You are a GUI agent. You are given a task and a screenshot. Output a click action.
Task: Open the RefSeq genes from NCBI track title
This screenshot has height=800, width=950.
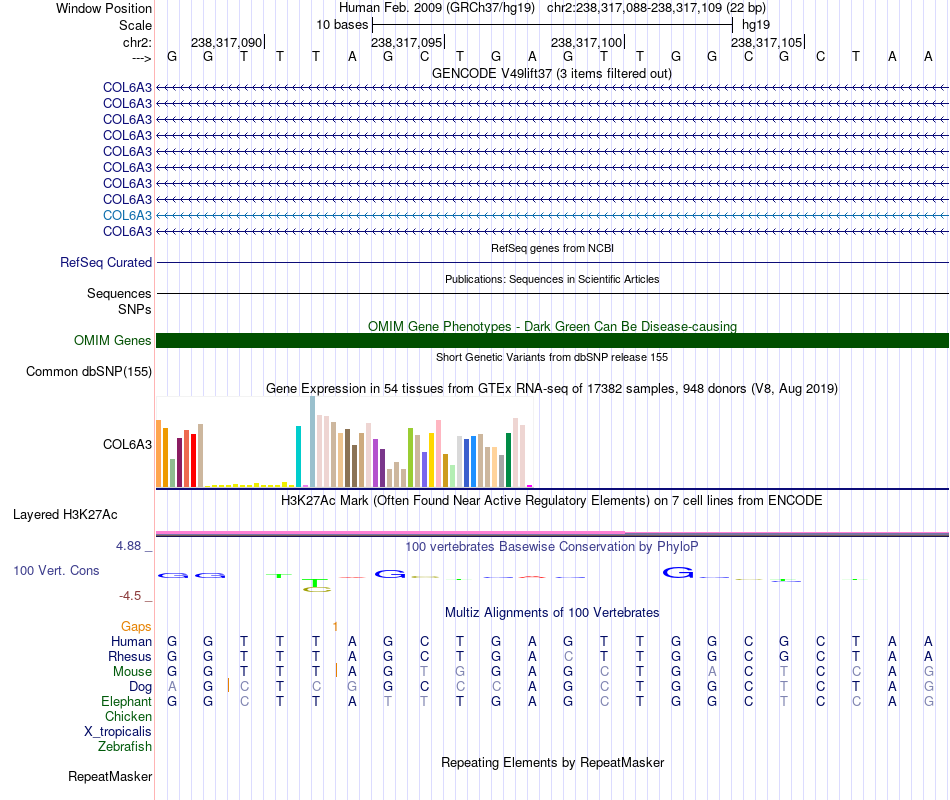(x=552, y=248)
